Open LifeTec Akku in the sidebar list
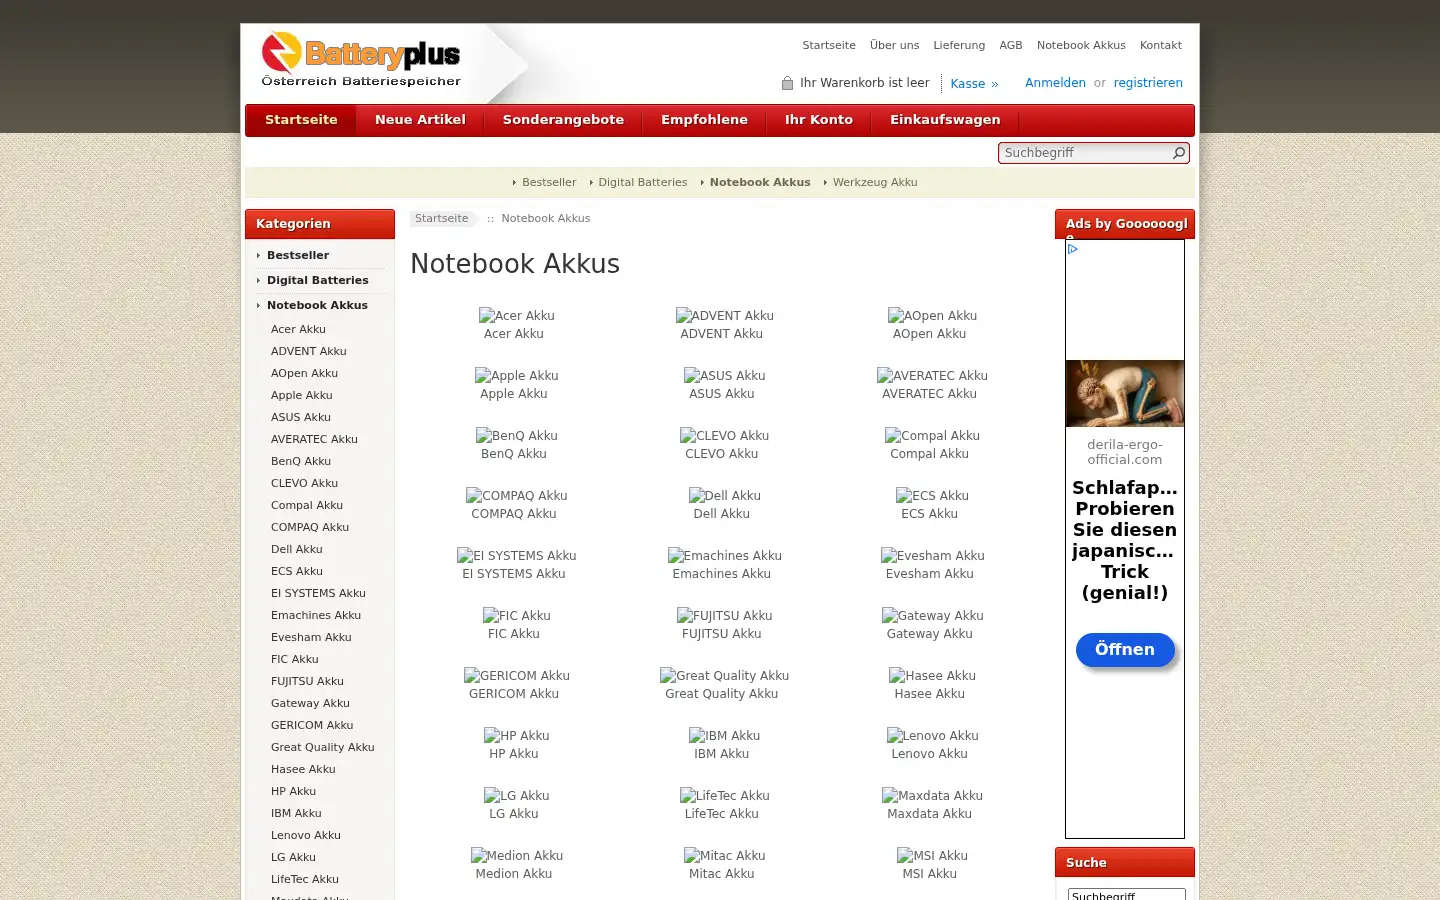Image resolution: width=1440 pixels, height=900 pixels. click(305, 880)
